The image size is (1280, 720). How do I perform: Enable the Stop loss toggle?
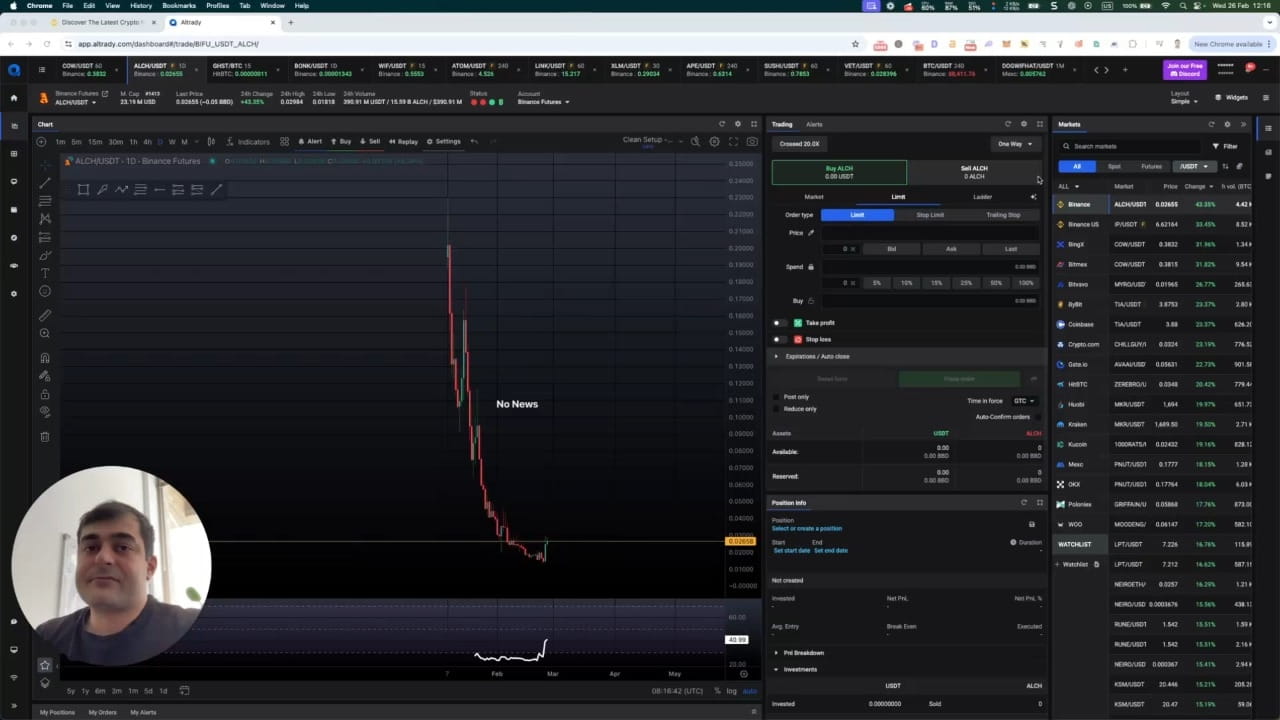tap(778, 339)
